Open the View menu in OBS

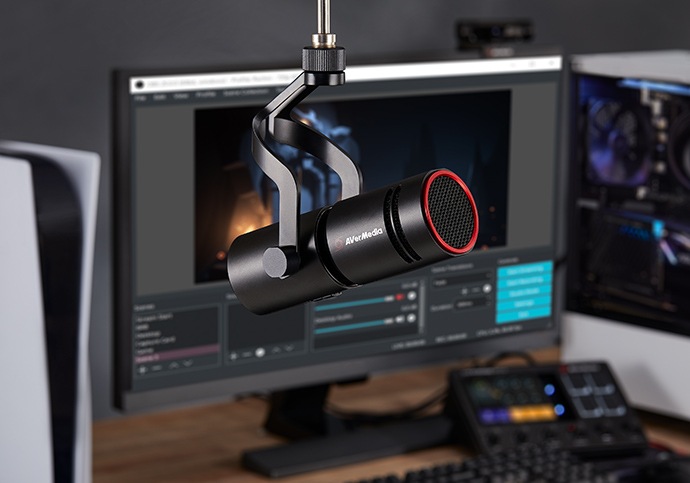coord(181,96)
